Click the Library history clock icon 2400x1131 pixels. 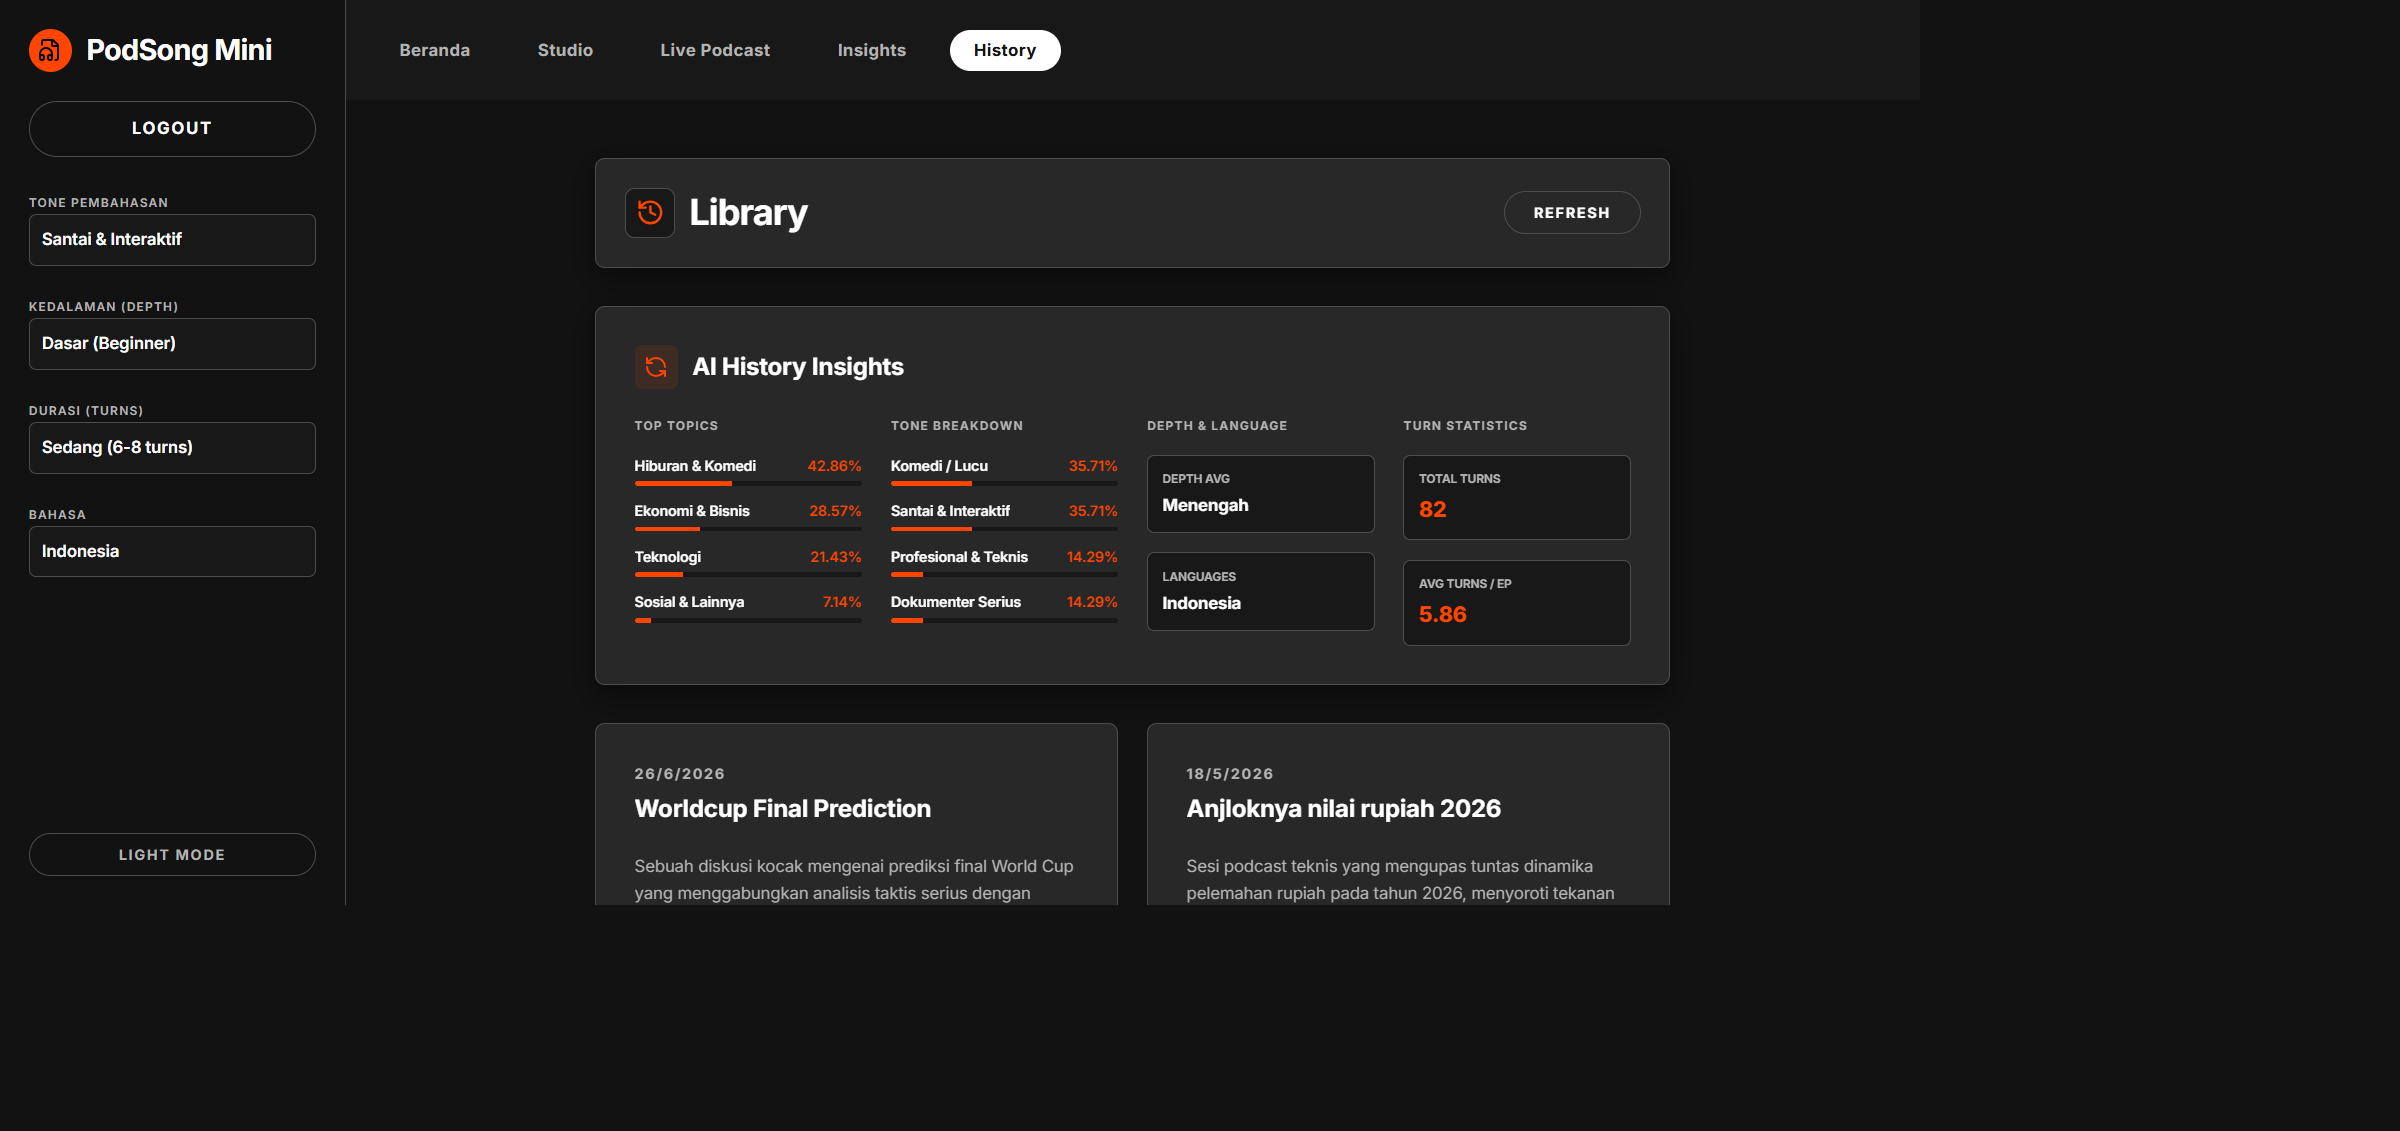[x=650, y=212]
